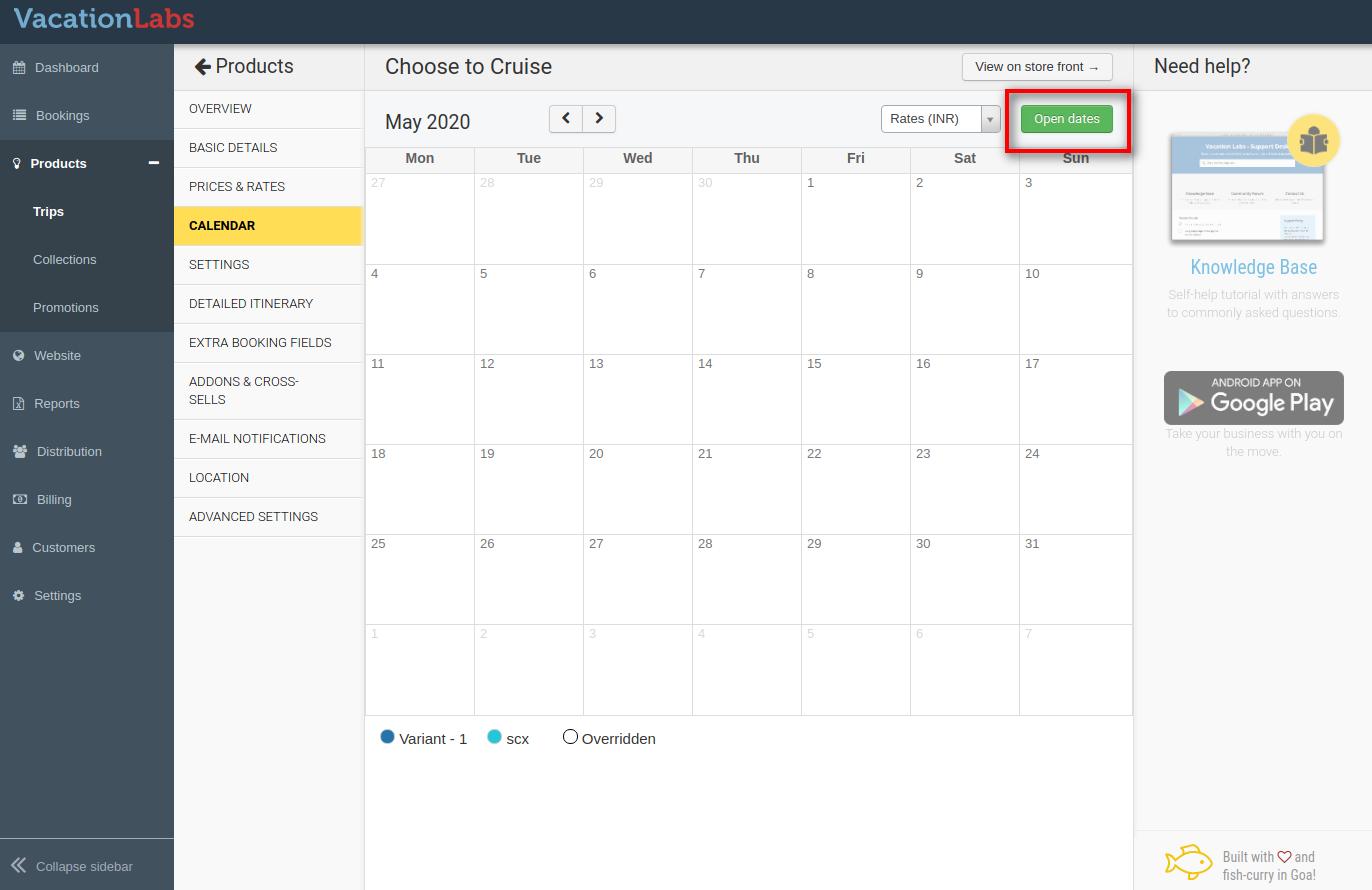Open the Prices & Rates tab

(x=237, y=187)
